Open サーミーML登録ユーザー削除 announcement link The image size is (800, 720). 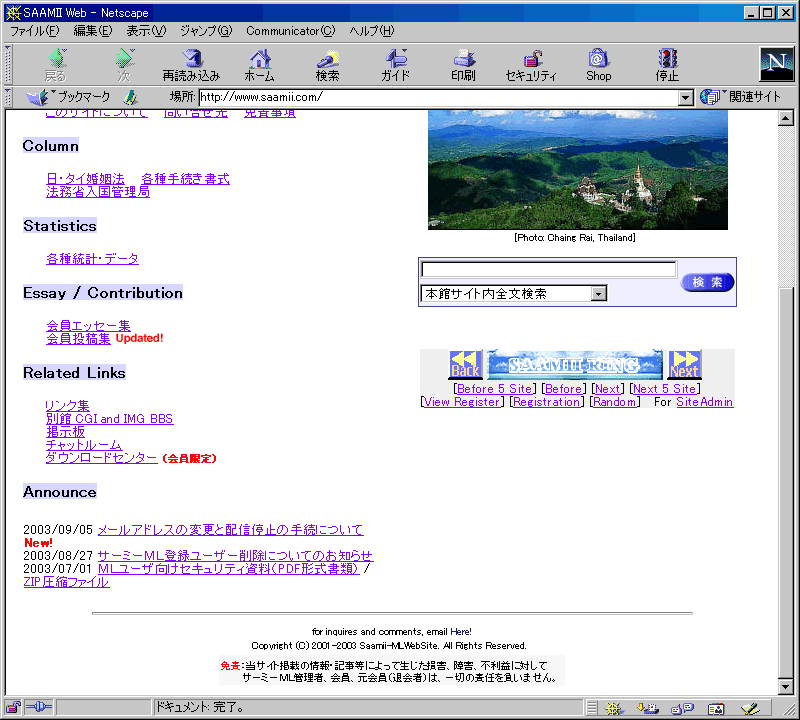pyautogui.click(x=235, y=555)
